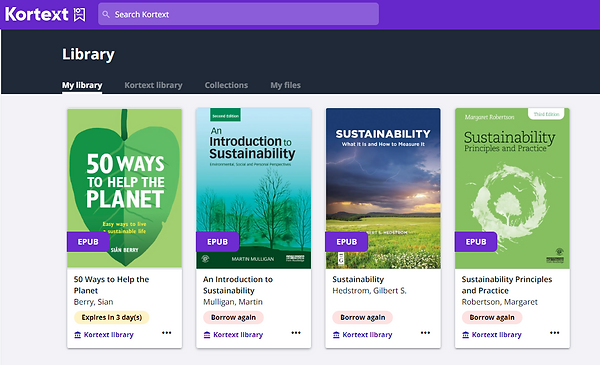This screenshot has height=365, width=600.
Task: Open more options for 50 Ways card
Action: click(166, 333)
